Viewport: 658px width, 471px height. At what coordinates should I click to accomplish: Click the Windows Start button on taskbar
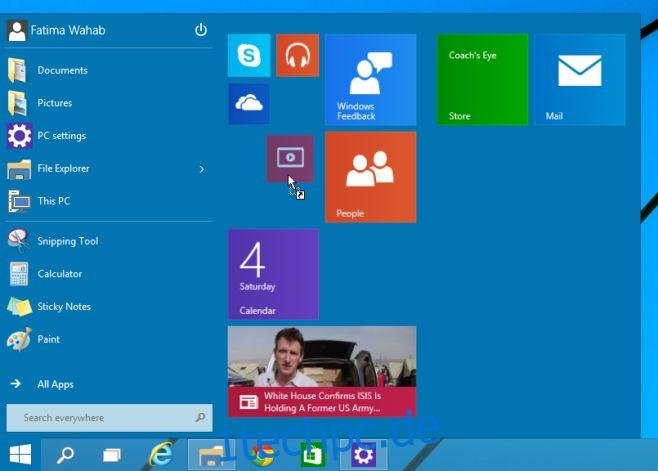[20, 455]
